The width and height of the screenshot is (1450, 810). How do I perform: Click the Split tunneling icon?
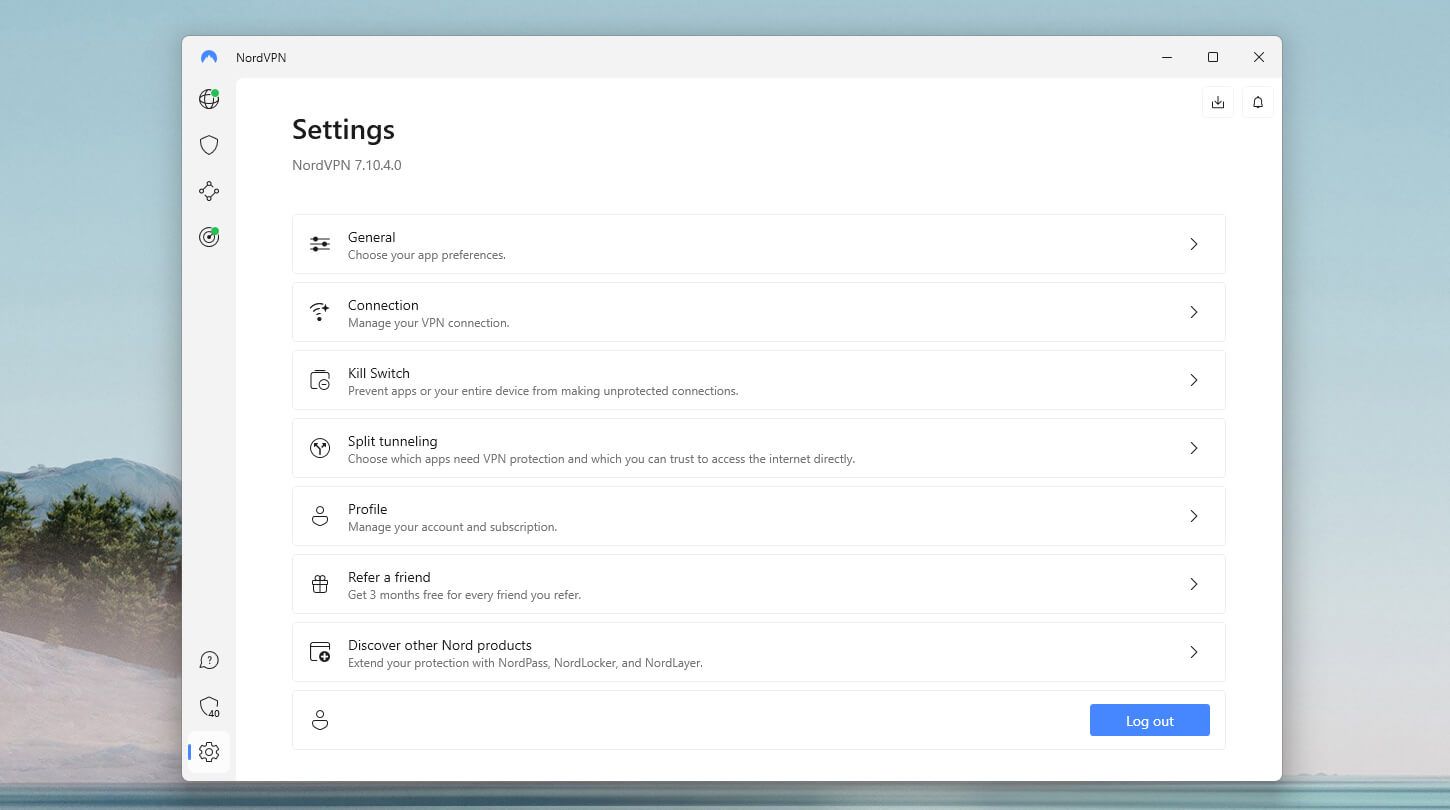[x=320, y=448]
